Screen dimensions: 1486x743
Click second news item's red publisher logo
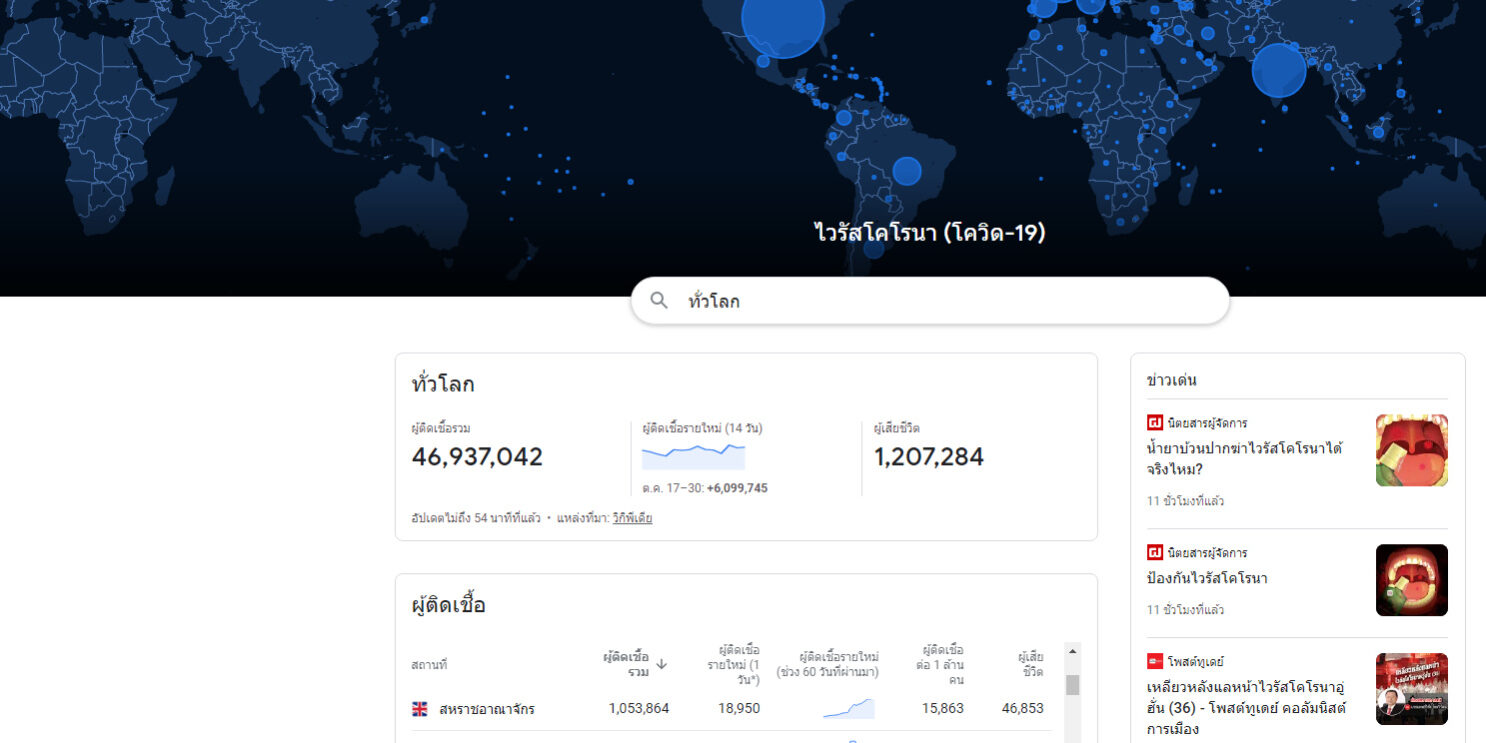pyautogui.click(x=1154, y=553)
